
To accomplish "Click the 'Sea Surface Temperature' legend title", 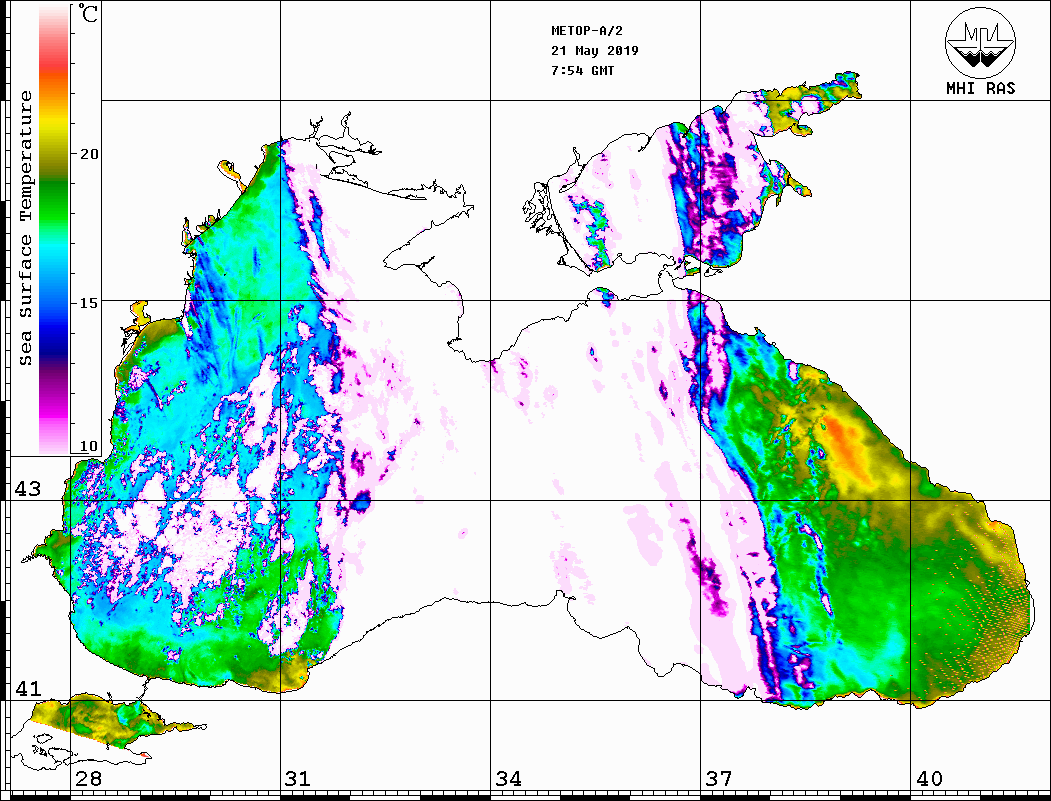I will pyautogui.click(x=26, y=228).
